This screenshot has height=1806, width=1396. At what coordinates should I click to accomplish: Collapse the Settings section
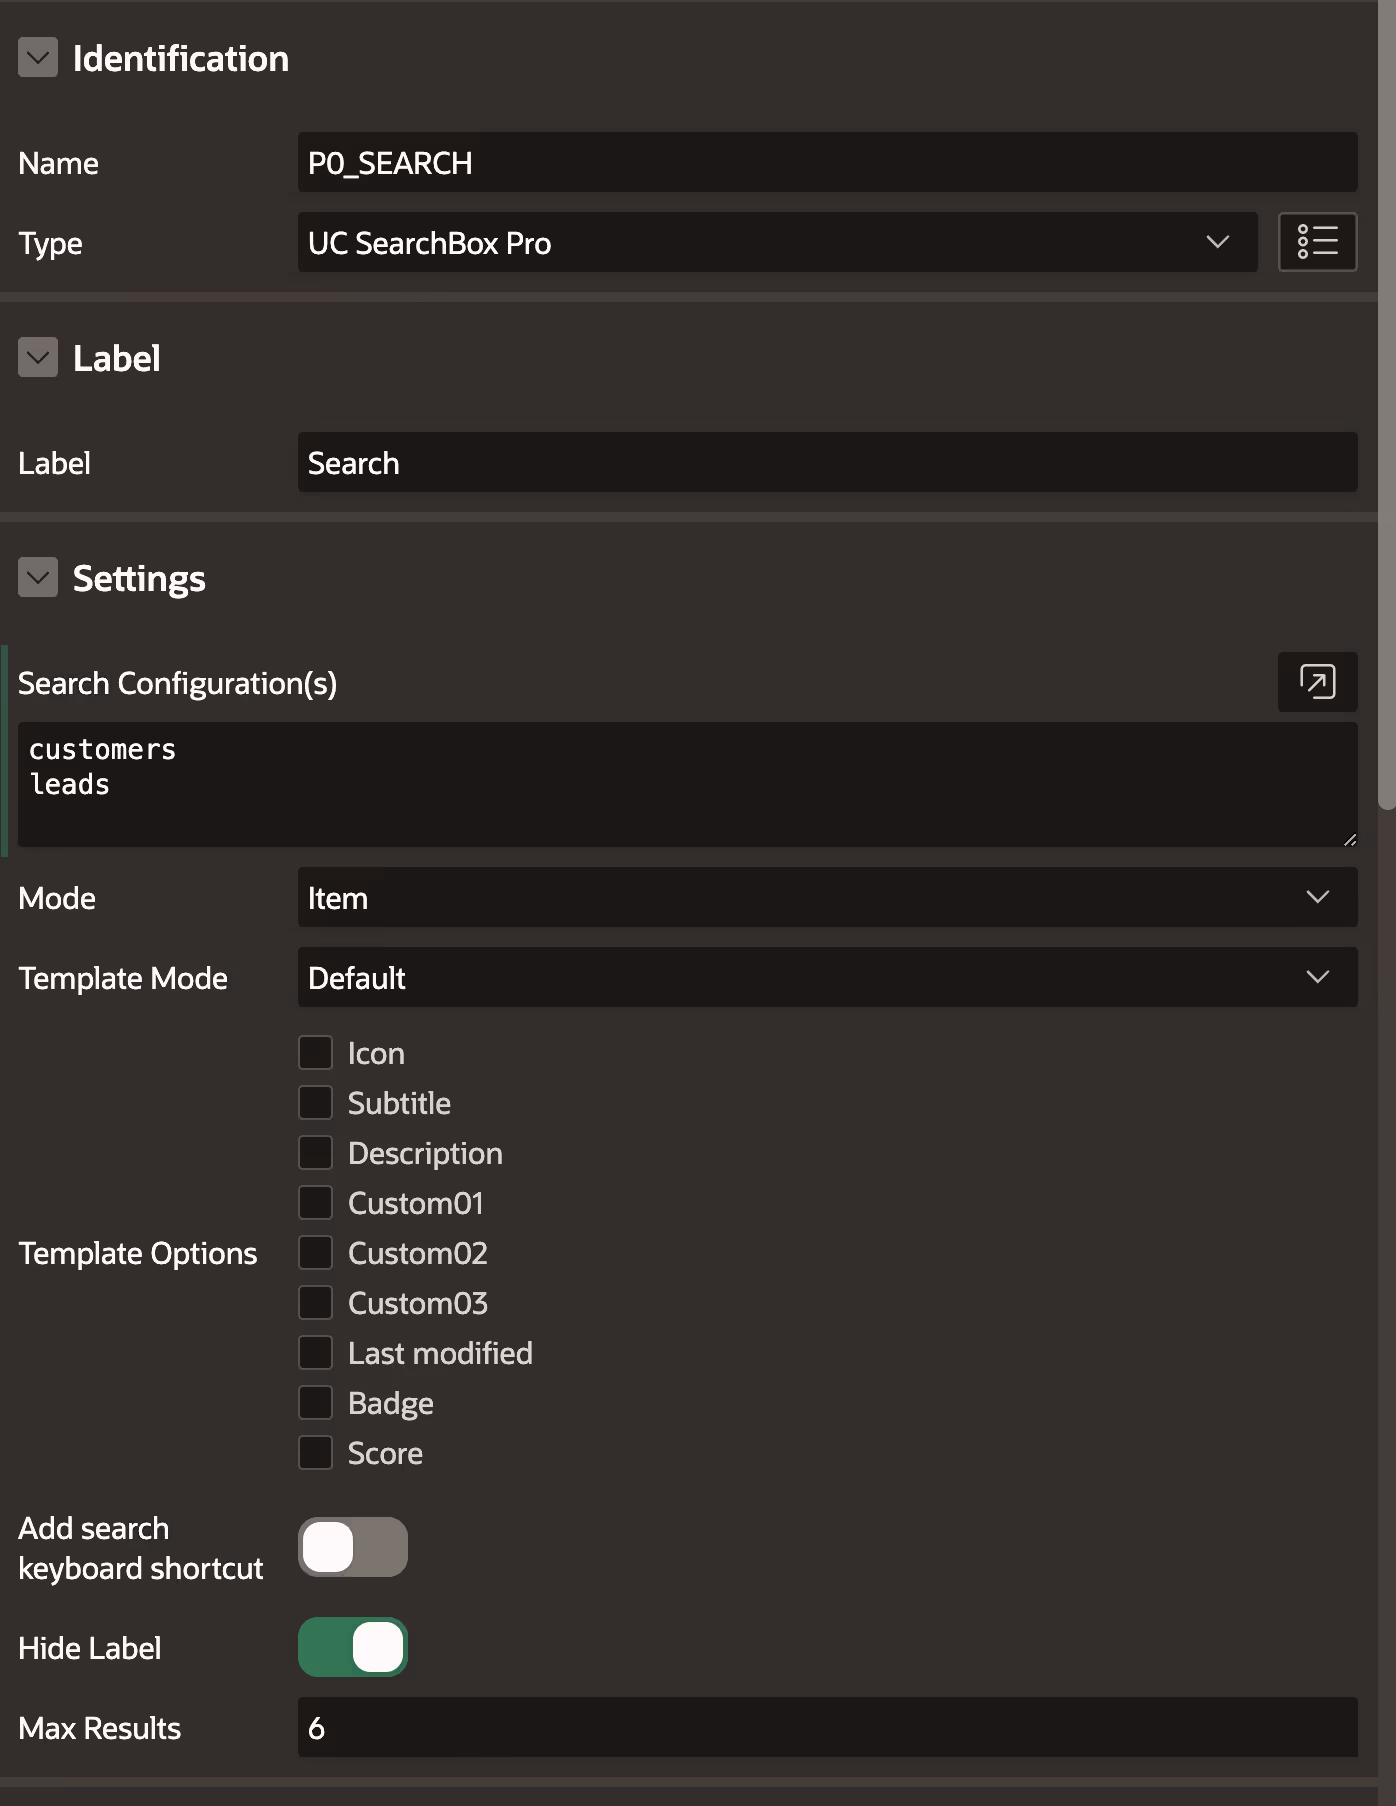tap(38, 578)
